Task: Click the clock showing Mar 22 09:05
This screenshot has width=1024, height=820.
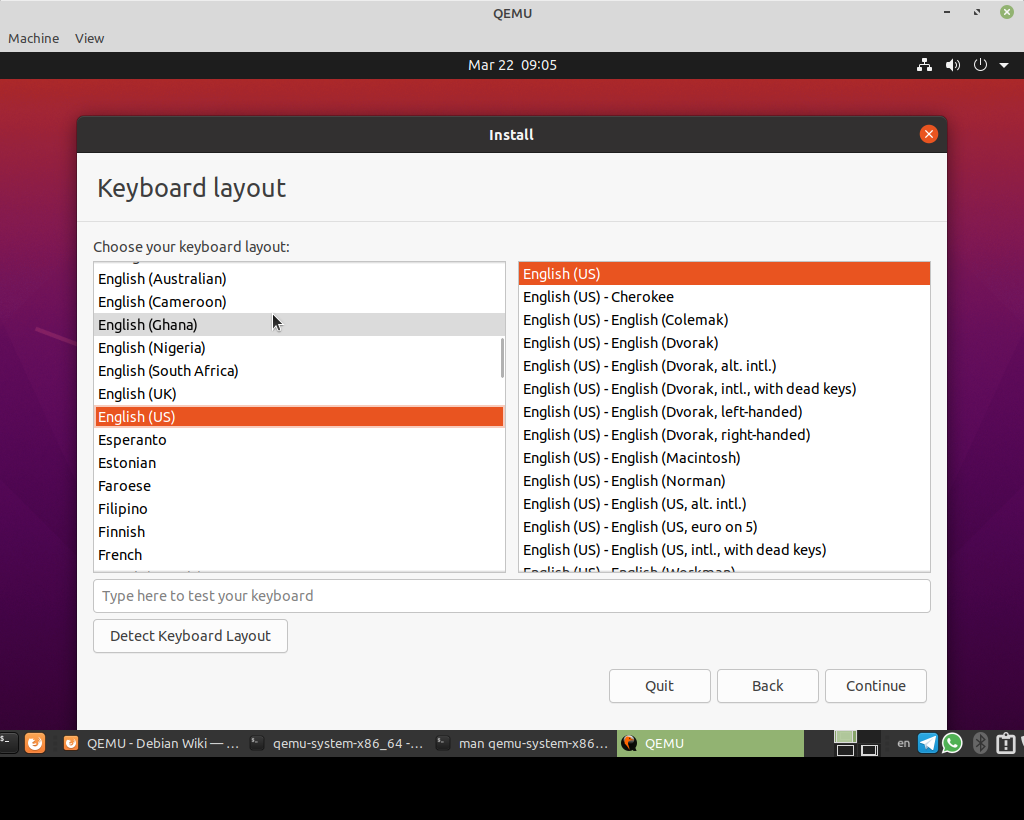Action: [x=512, y=65]
